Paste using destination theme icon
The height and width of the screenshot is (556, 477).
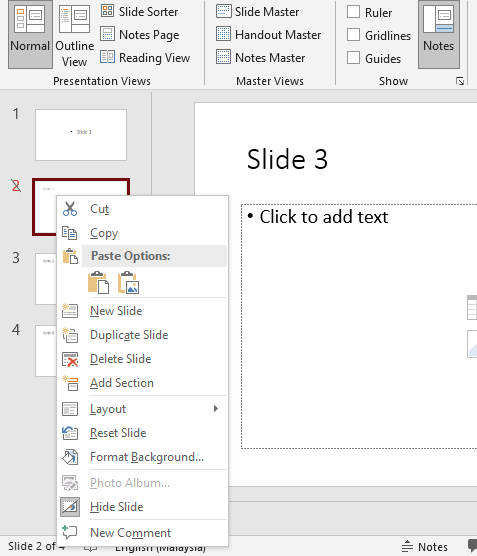[99, 283]
